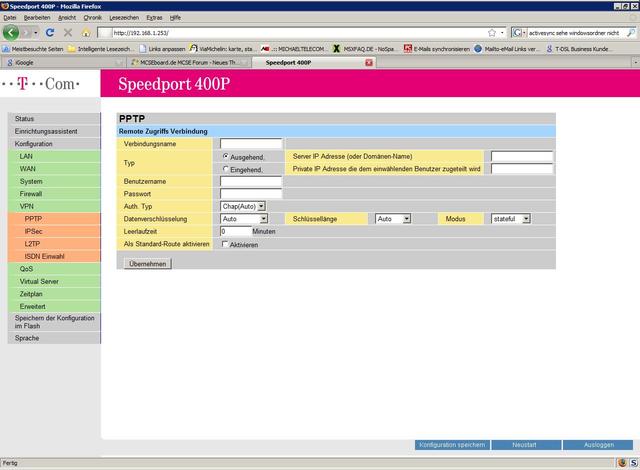Open the E-Mails synchronisieren bookmark
This screenshot has width=640, height=470.
click(437, 49)
